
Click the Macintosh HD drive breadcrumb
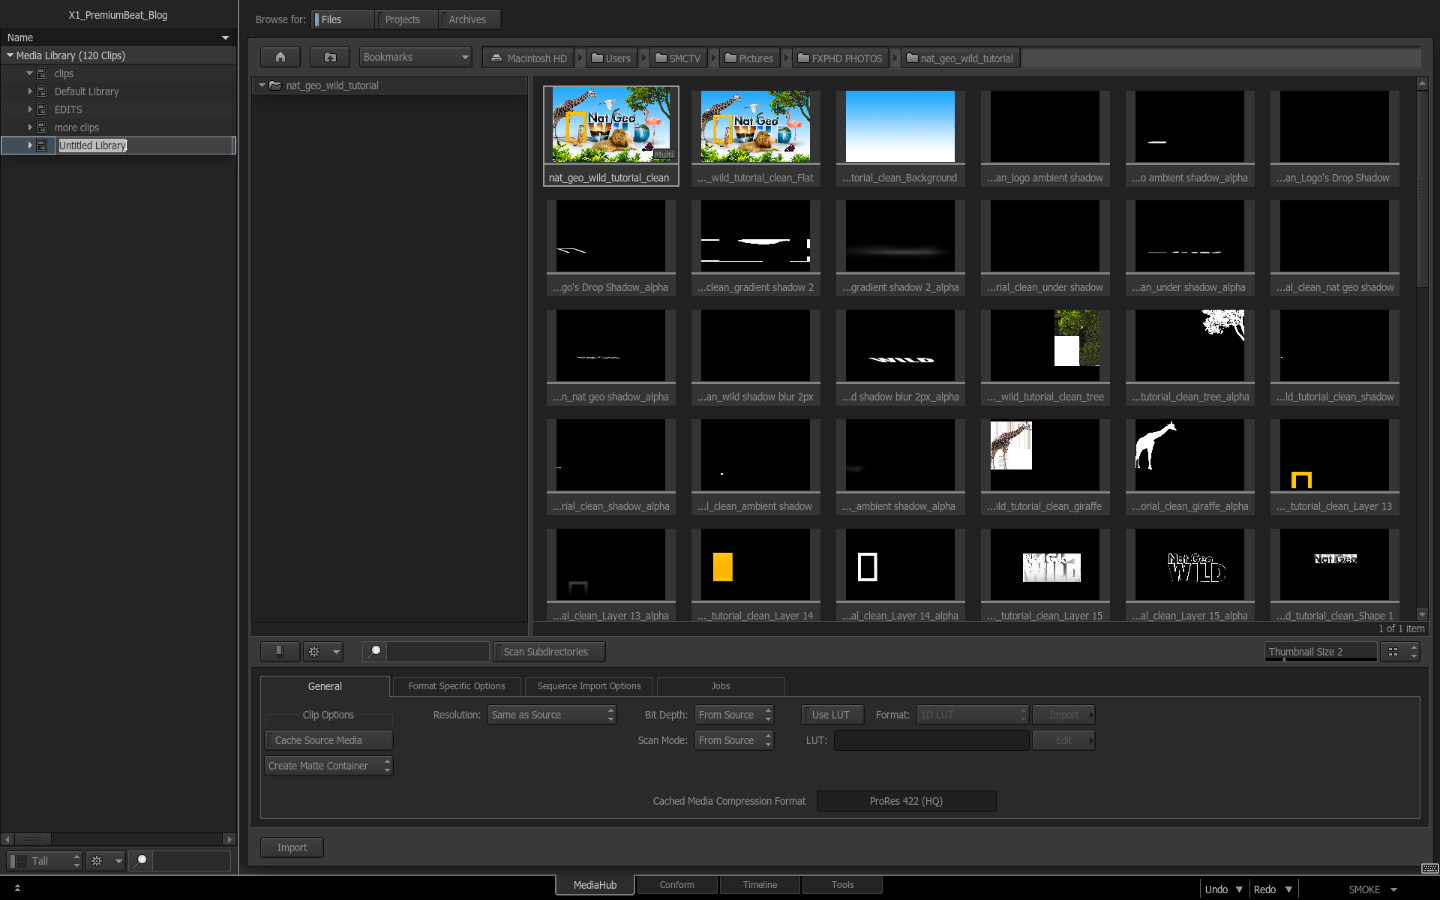pyautogui.click(x=529, y=59)
